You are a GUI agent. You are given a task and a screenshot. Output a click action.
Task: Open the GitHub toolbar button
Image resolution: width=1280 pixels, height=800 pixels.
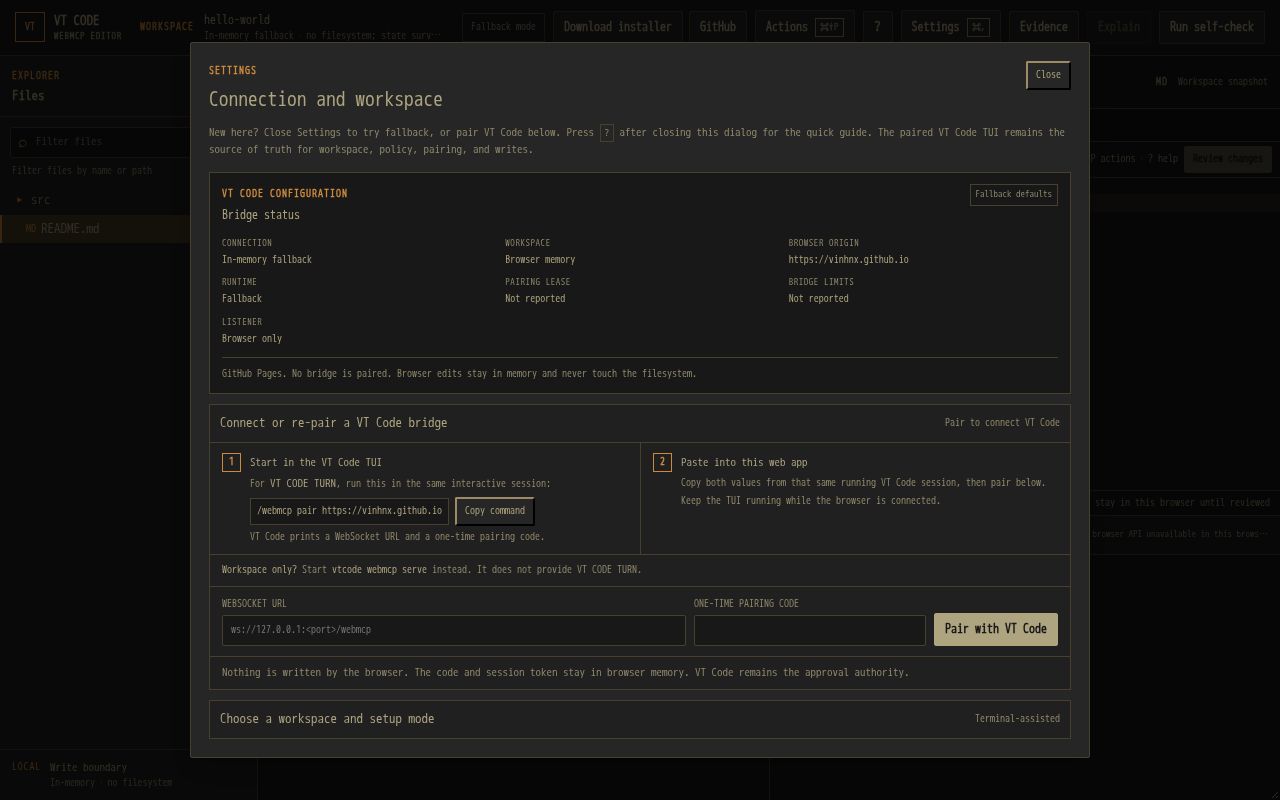718,27
